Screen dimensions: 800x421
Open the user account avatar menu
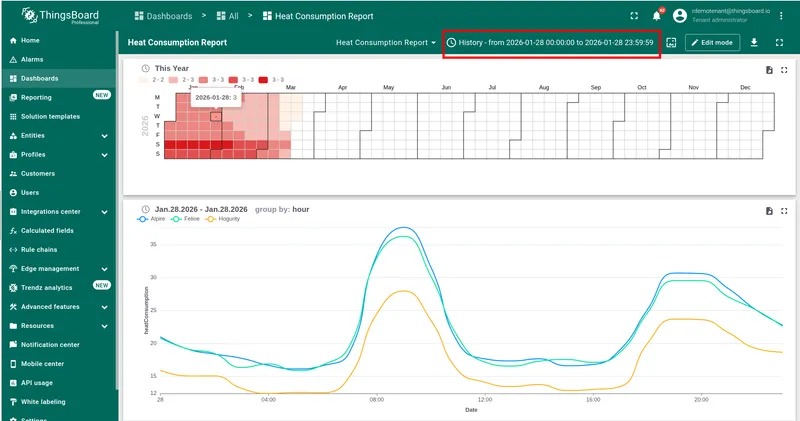(x=680, y=16)
